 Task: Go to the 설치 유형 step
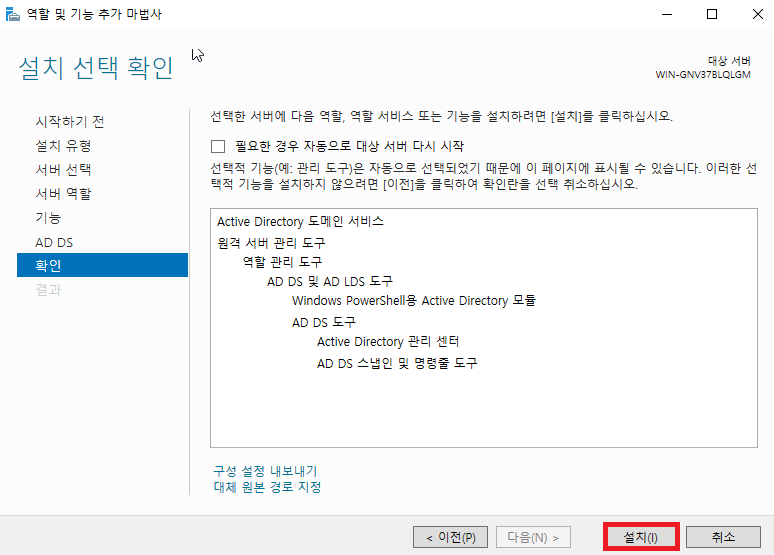pyautogui.click(x=63, y=146)
